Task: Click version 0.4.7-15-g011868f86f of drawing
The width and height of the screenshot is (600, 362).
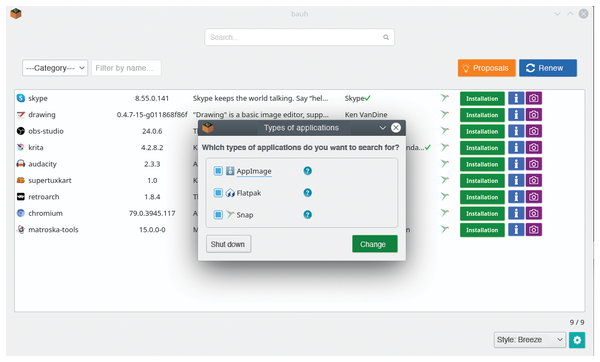Action: 152,115
